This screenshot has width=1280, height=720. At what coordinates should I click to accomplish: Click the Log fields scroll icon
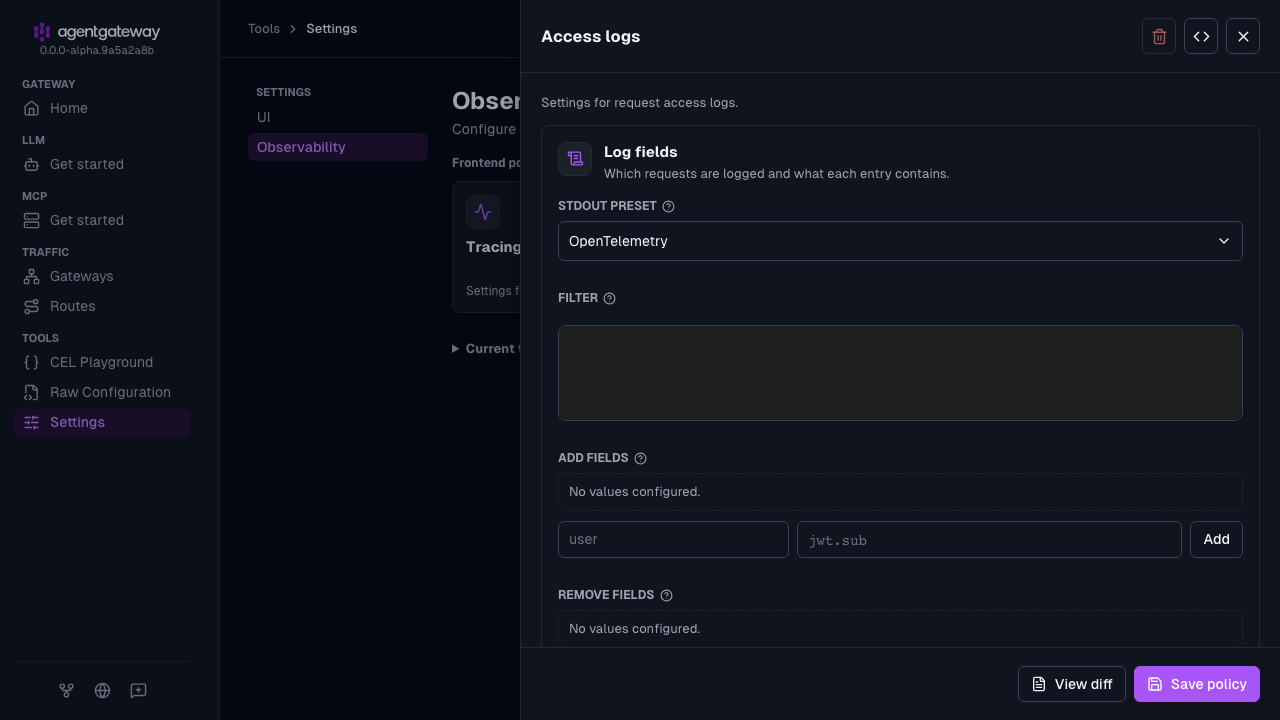click(575, 159)
